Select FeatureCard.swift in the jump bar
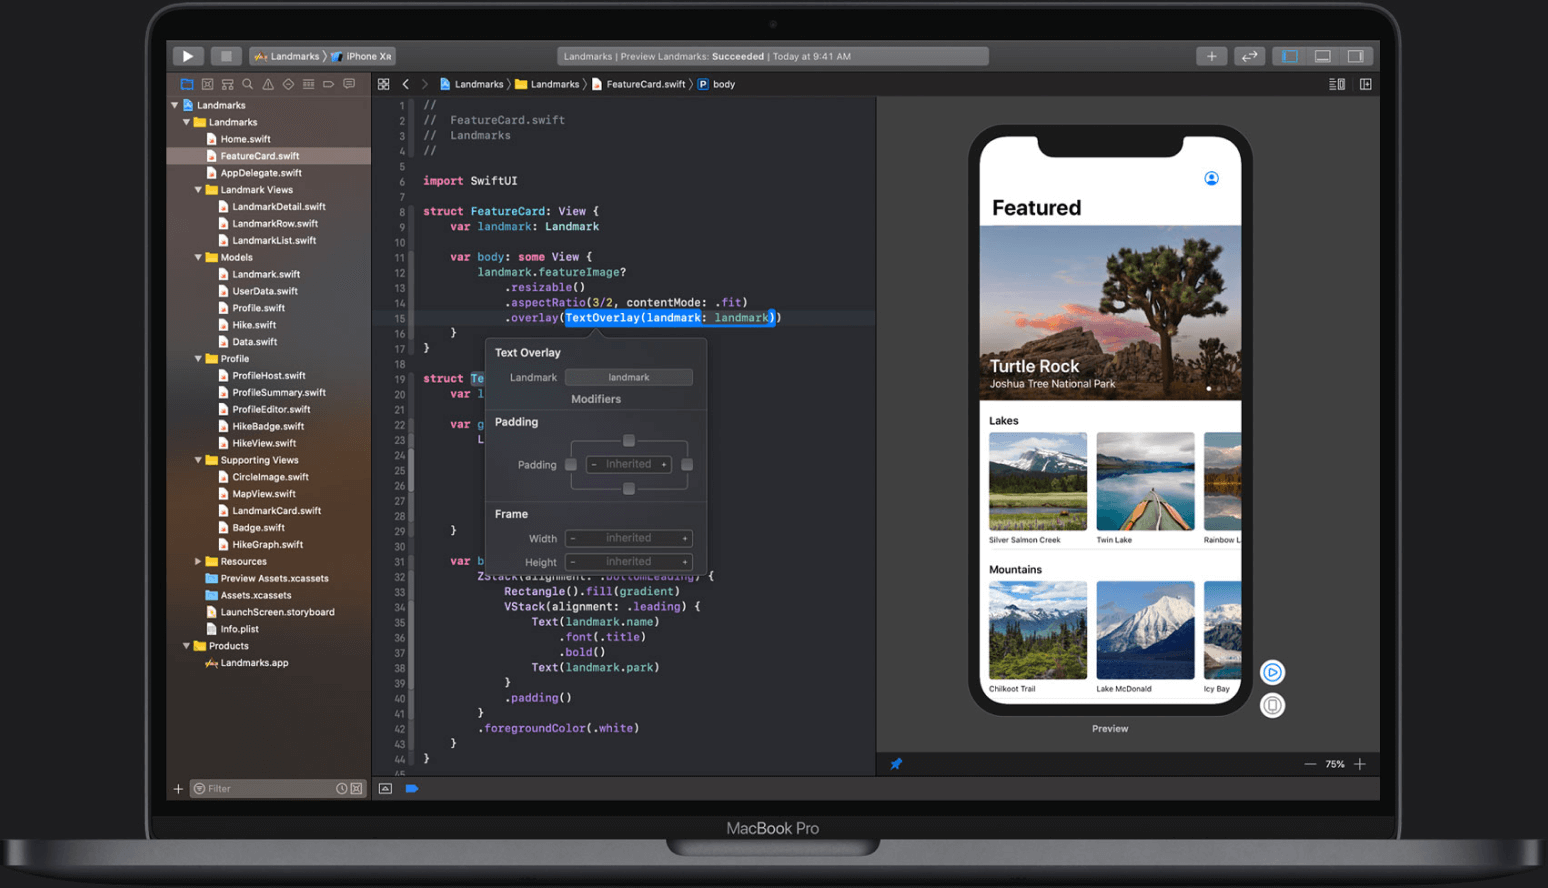Image resolution: width=1548 pixels, height=888 pixels. [645, 85]
